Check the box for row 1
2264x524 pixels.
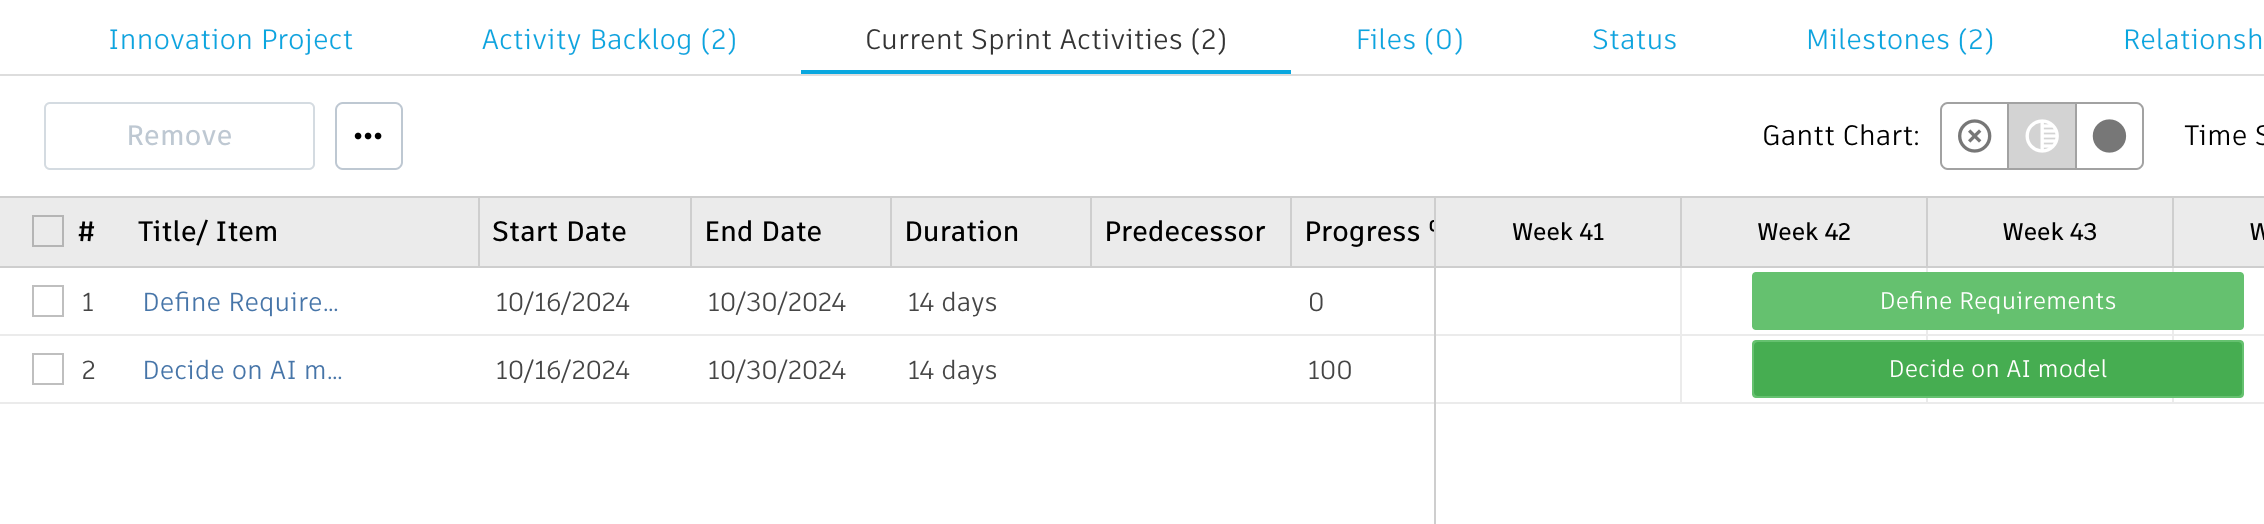tap(48, 301)
